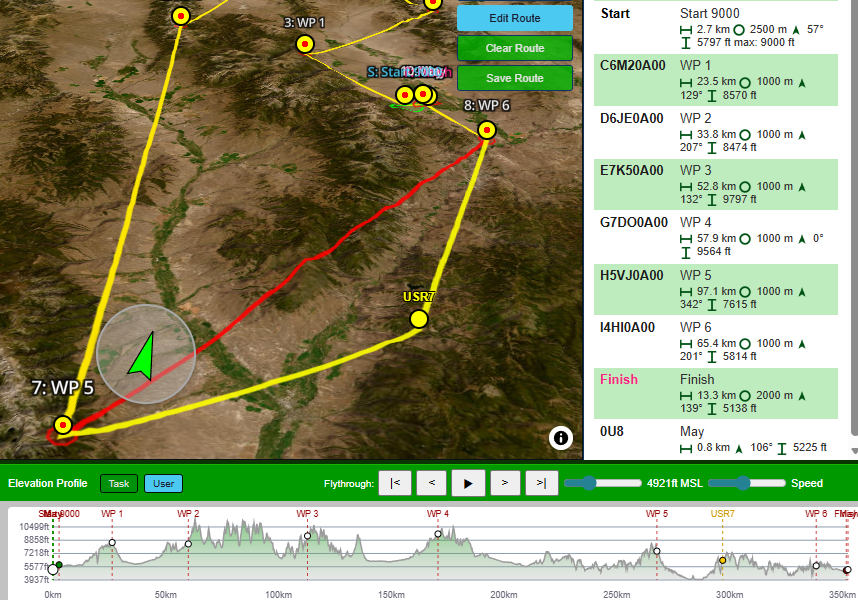This screenshot has width=858, height=600.
Task: Select waypoint row C6M20A00 WP 1
Action: point(716,80)
